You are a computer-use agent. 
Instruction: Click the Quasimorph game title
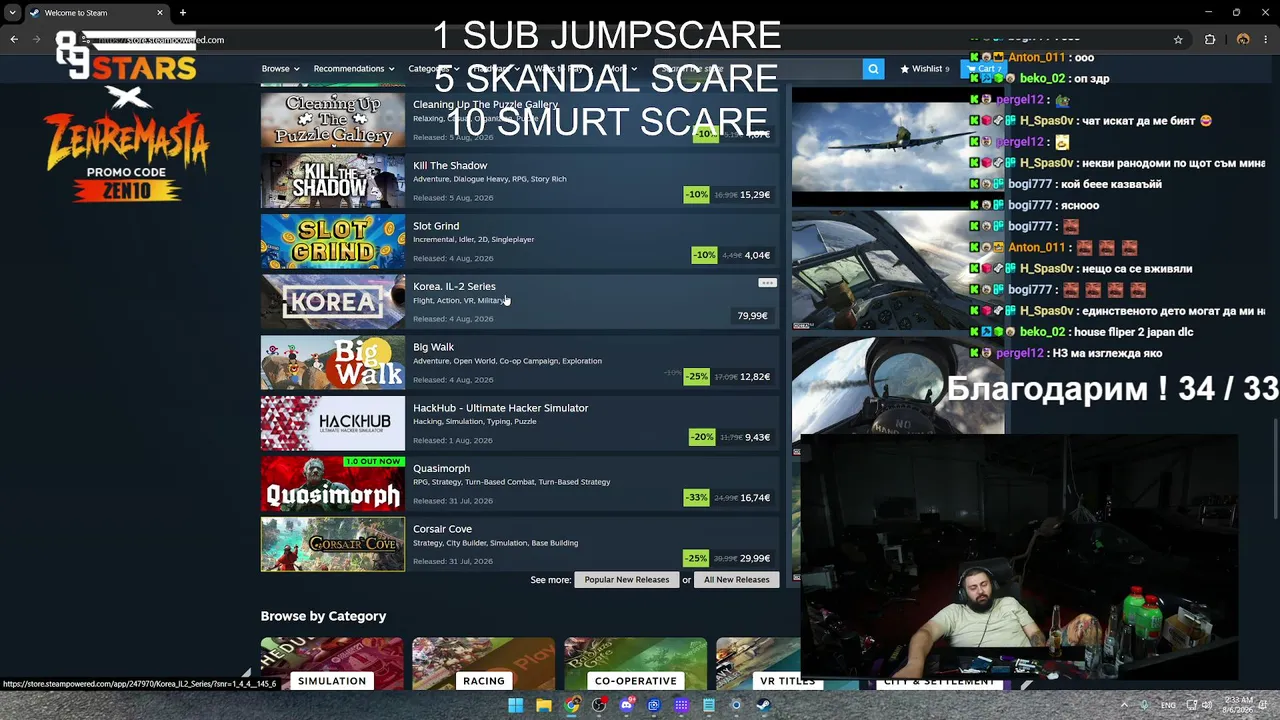click(x=441, y=469)
